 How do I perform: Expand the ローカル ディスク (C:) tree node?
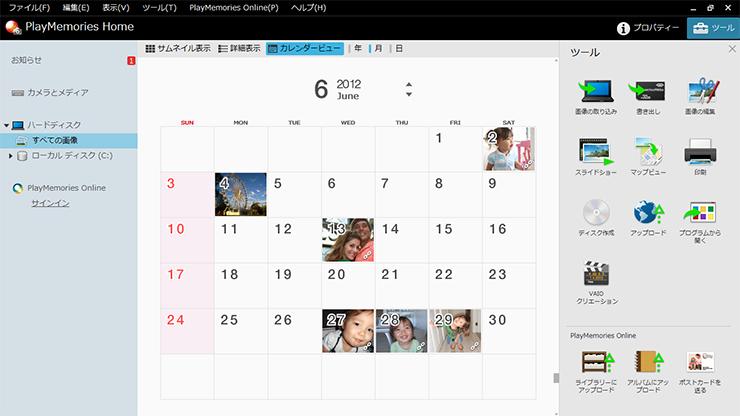coord(11,156)
